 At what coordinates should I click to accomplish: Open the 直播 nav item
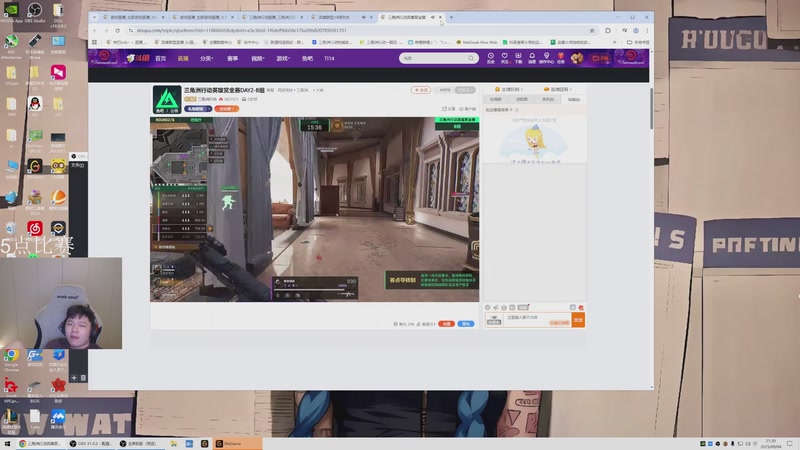(x=183, y=59)
